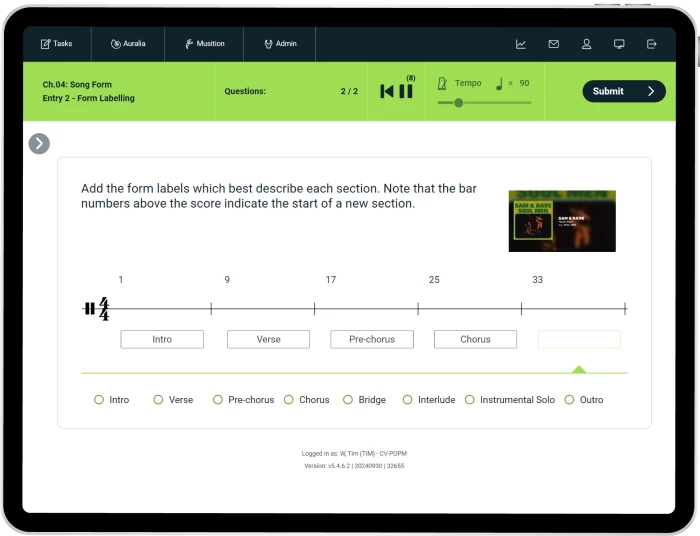Screen dimensions: 700x536
Task: Open the Tasks menu
Action: coord(57,44)
